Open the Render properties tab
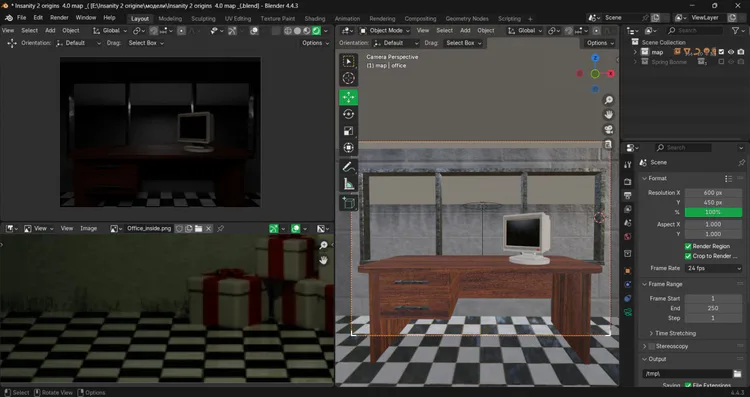This screenshot has height=397, width=750. tap(628, 182)
